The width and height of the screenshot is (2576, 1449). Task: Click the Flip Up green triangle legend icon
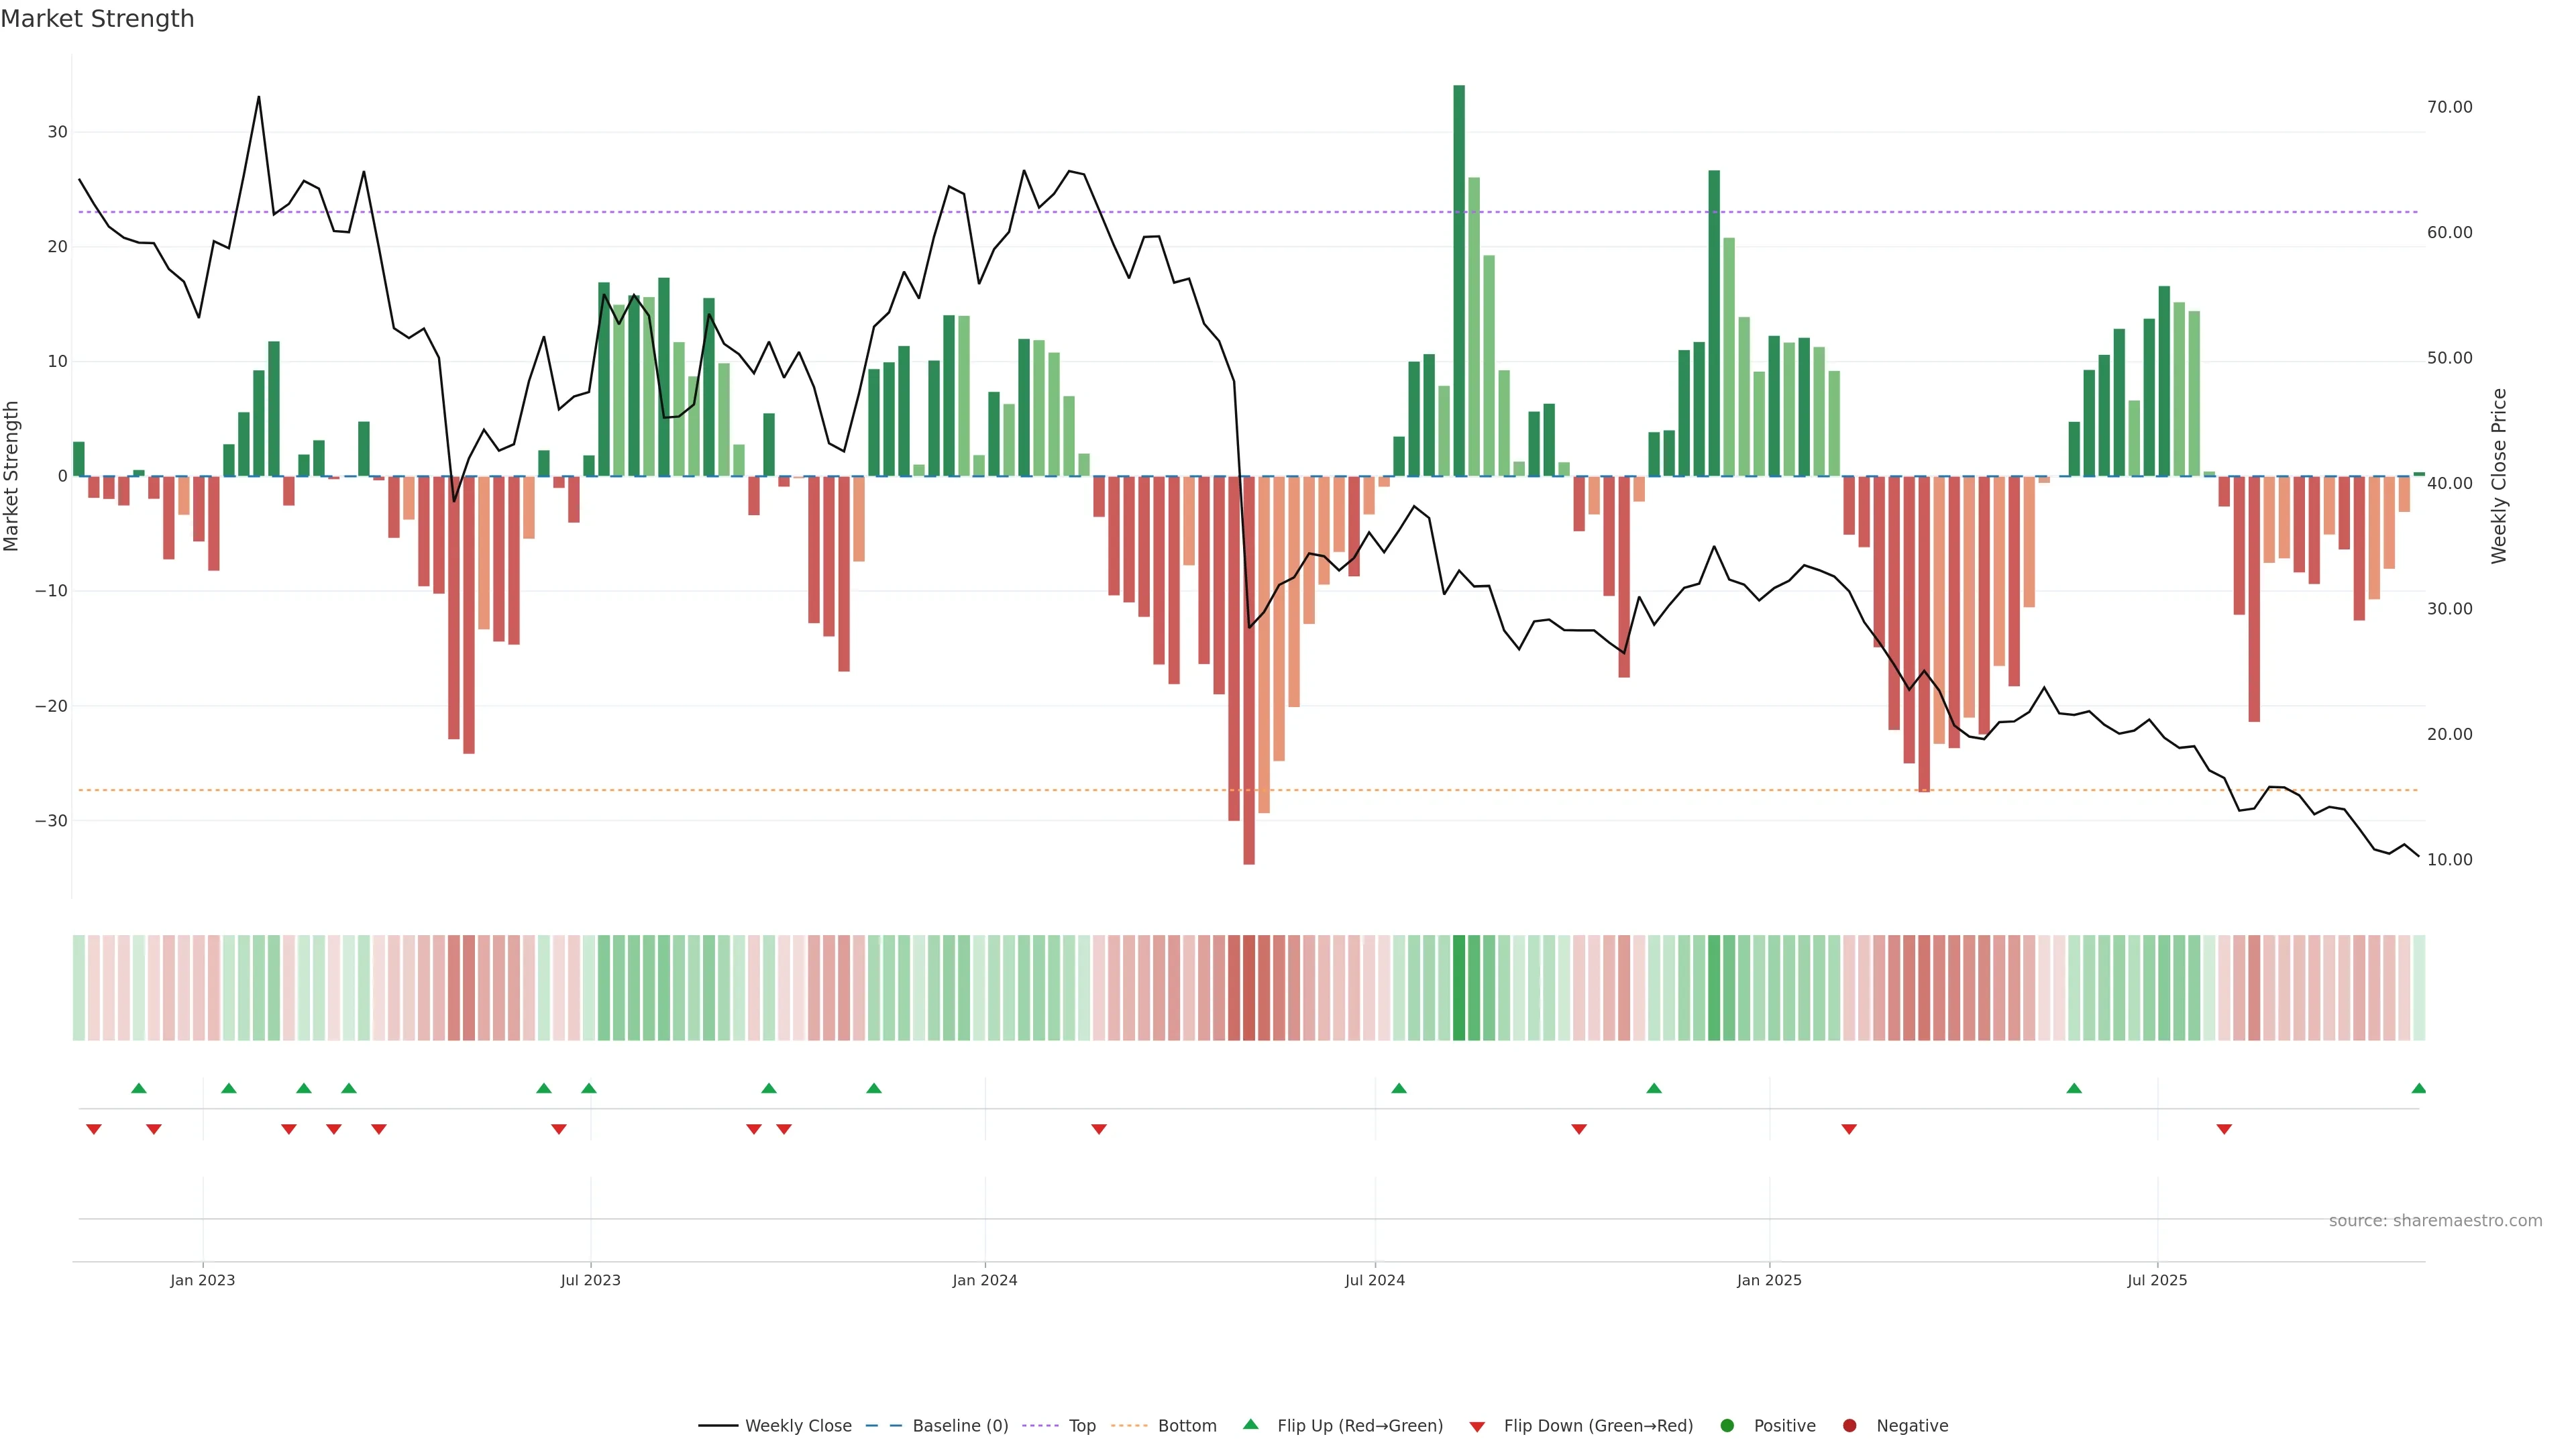(x=1250, y=1425)
